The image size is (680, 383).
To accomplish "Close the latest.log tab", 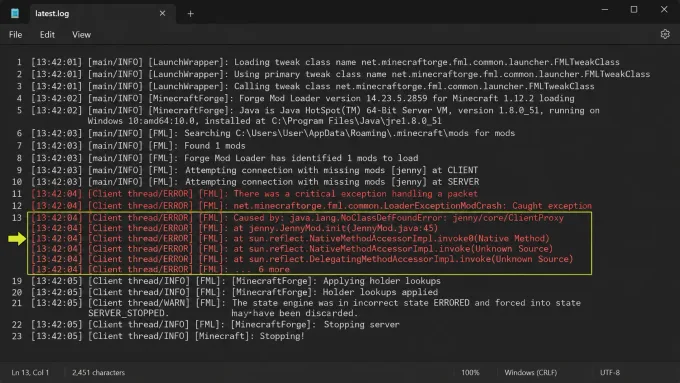I will pos(162,13).
